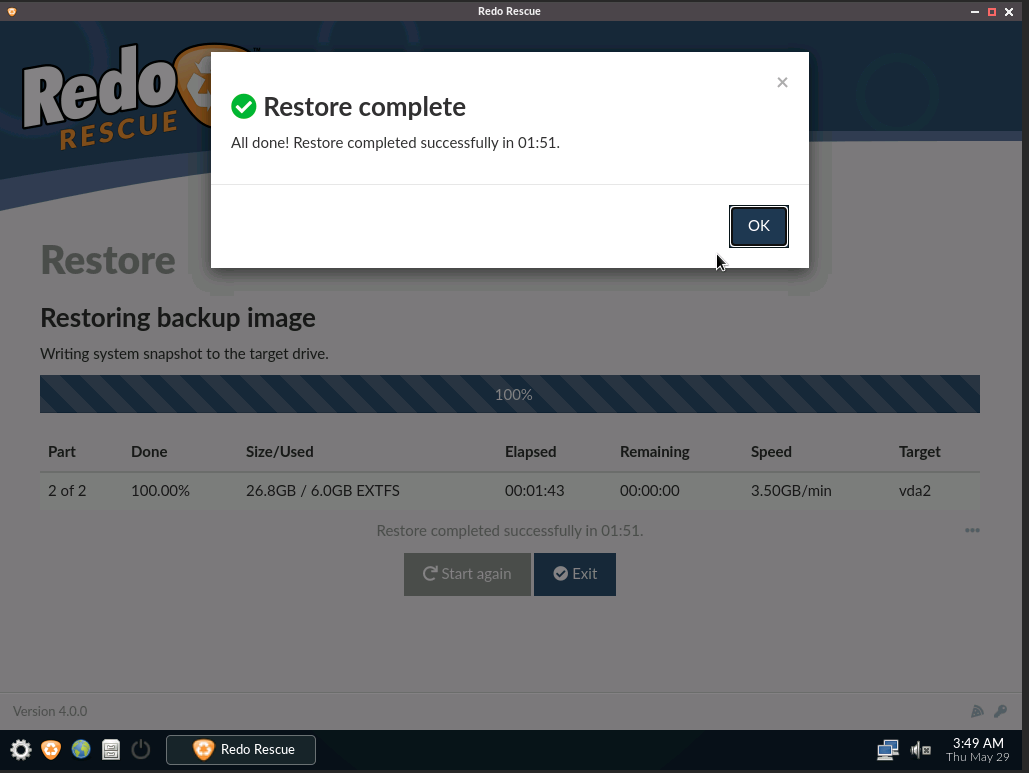Viewport: 1029px width, 773px height.
Task: Select the 00:01:43 elapsed value
Action: (534, 491)
